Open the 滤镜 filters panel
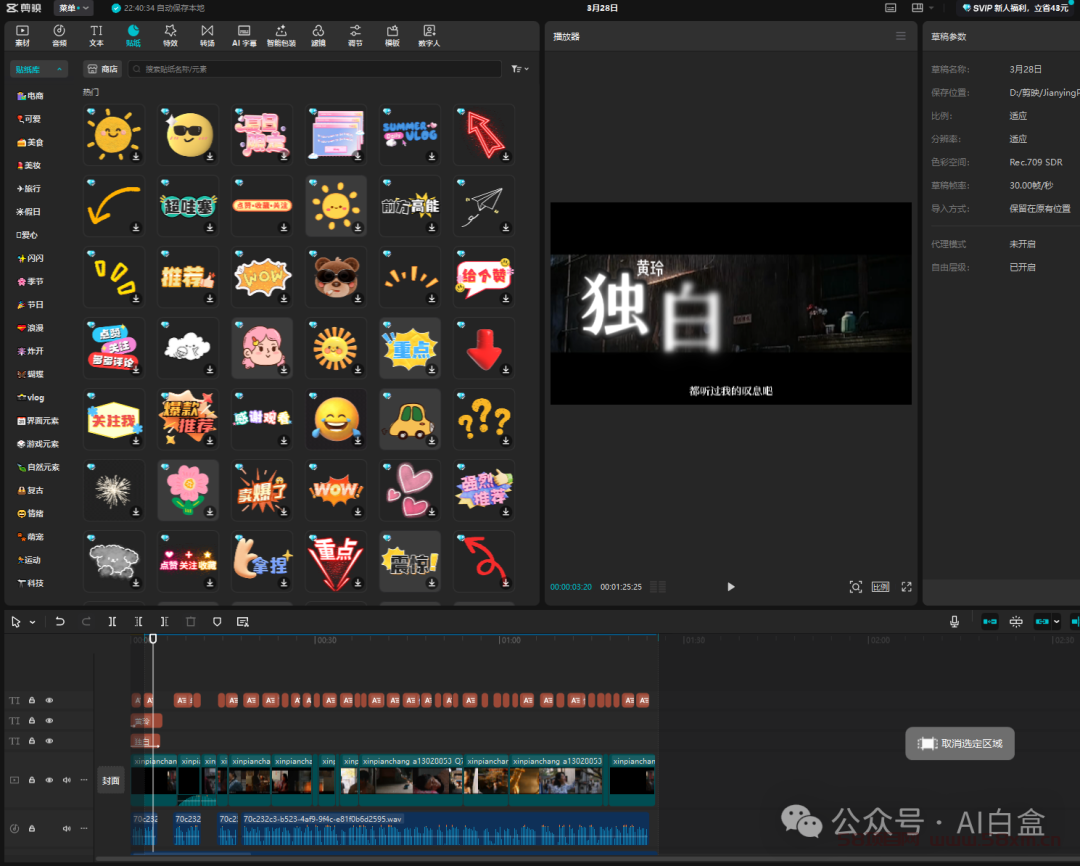 (318, 36)
